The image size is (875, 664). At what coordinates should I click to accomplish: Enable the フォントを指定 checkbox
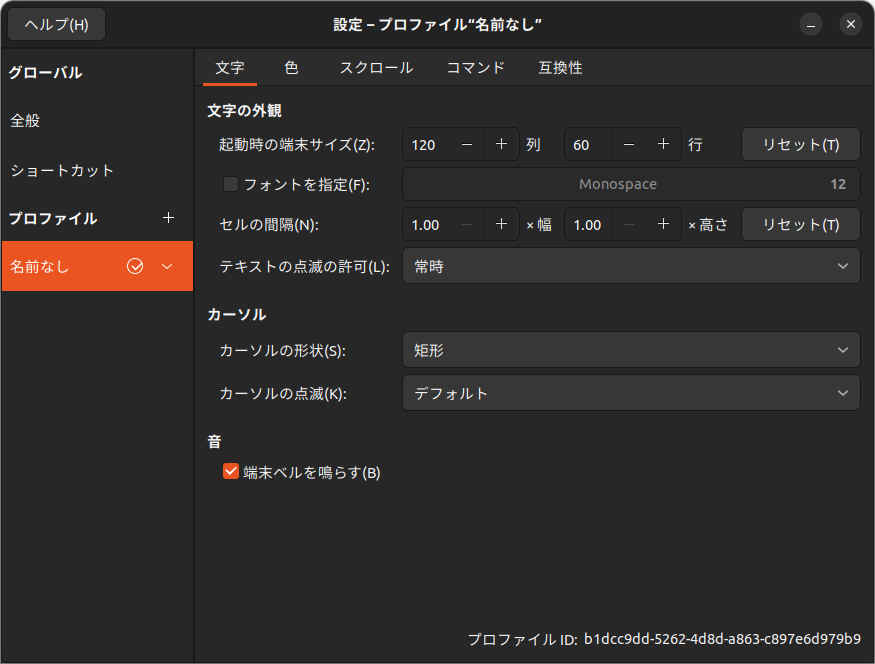[231, 184]
